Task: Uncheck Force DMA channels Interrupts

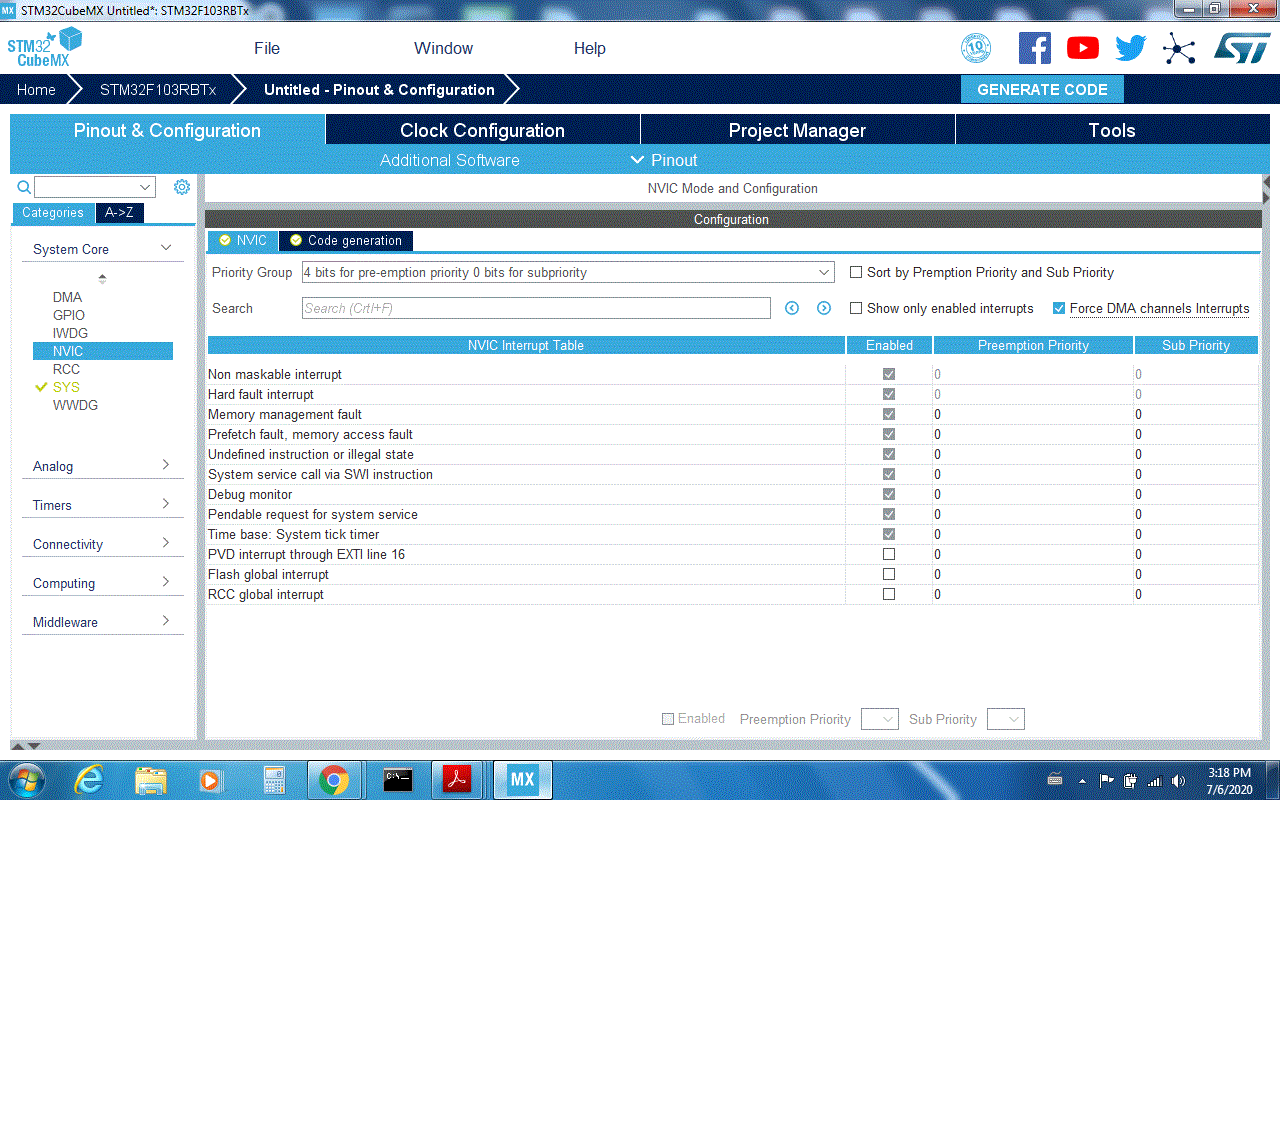Action: 1059,308
